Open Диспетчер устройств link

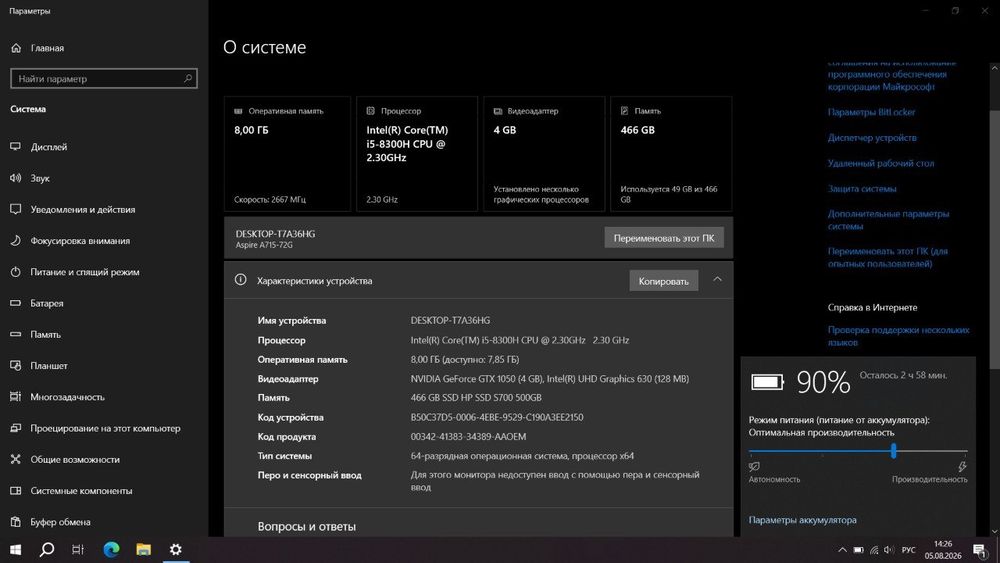click(872, 138)
